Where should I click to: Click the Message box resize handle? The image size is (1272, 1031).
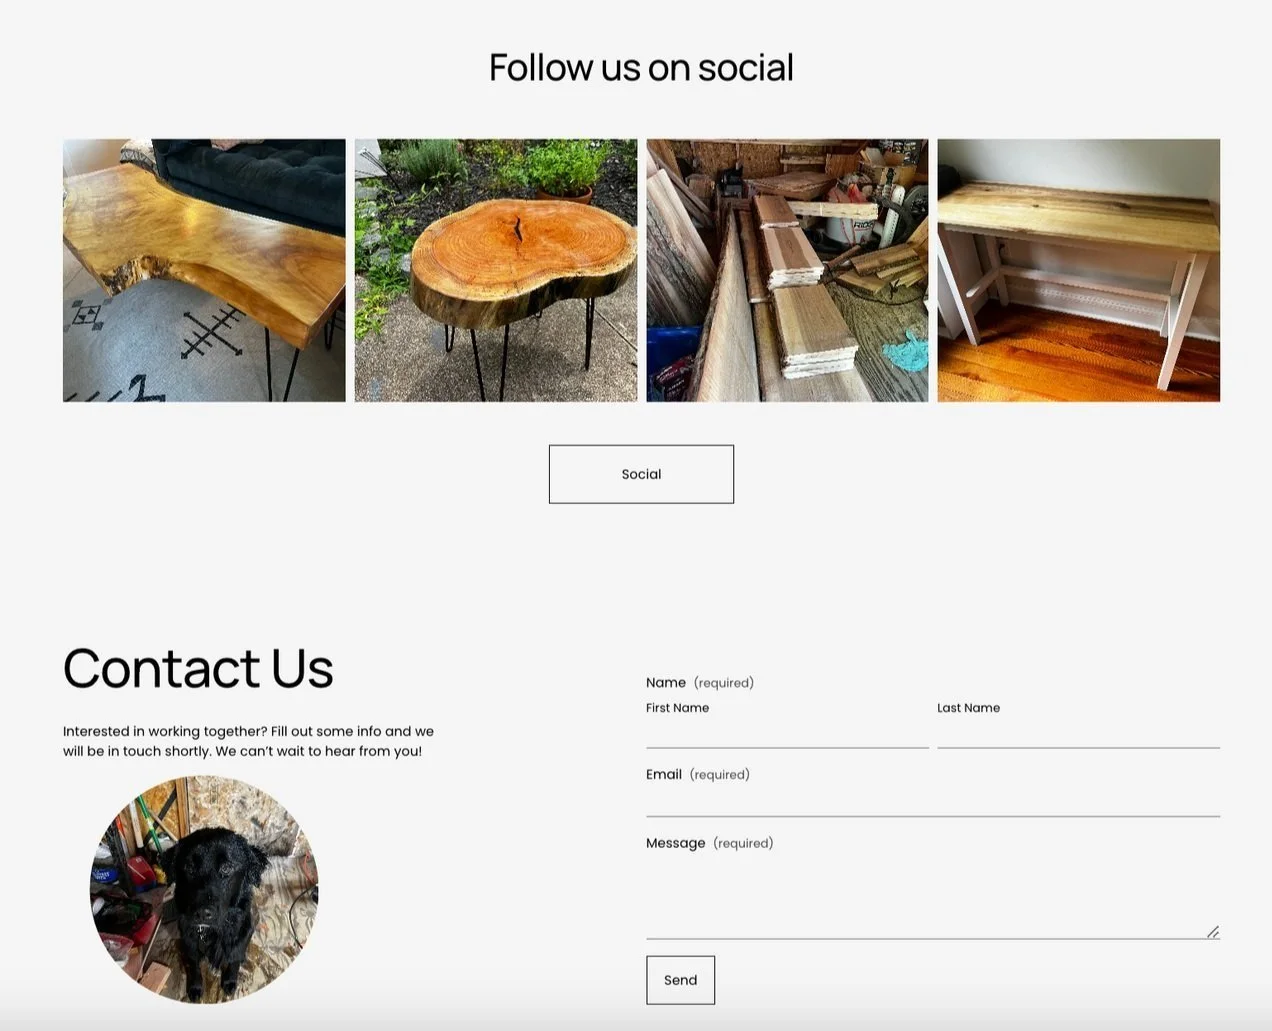coord(1212,932)
